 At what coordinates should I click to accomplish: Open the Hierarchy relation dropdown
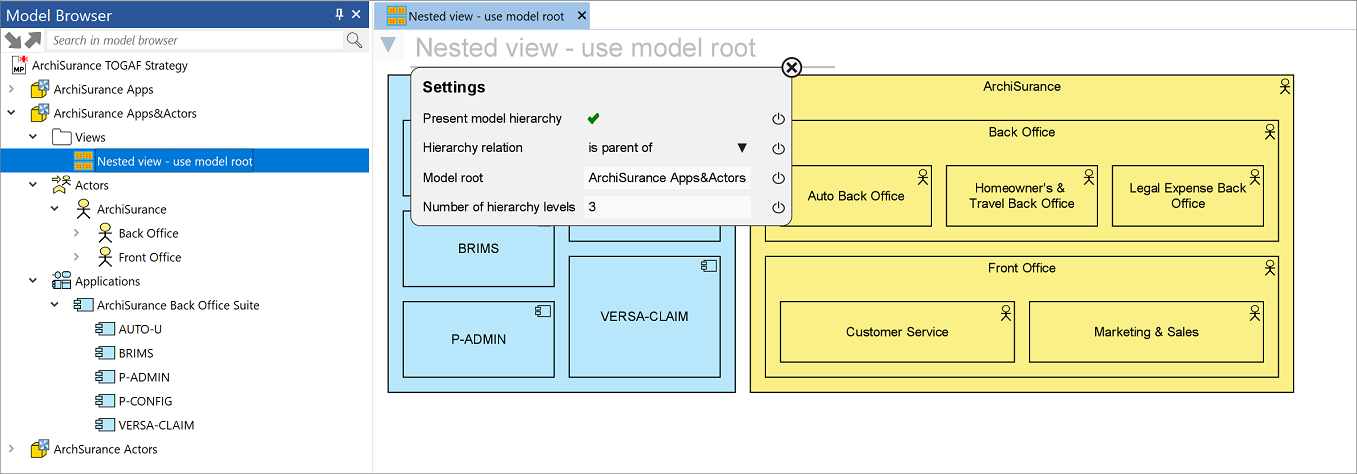pyautogui.click(x=742, y=148)
